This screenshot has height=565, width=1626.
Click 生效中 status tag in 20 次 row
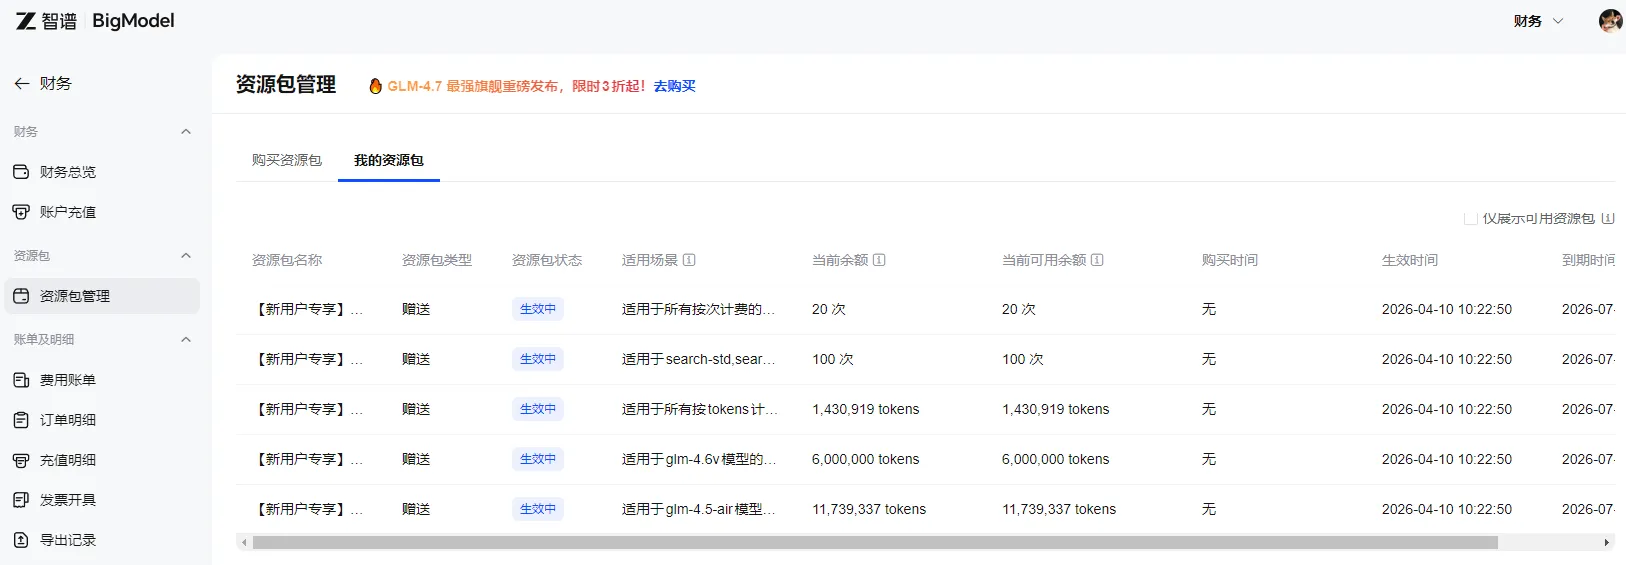pos(538,309)
